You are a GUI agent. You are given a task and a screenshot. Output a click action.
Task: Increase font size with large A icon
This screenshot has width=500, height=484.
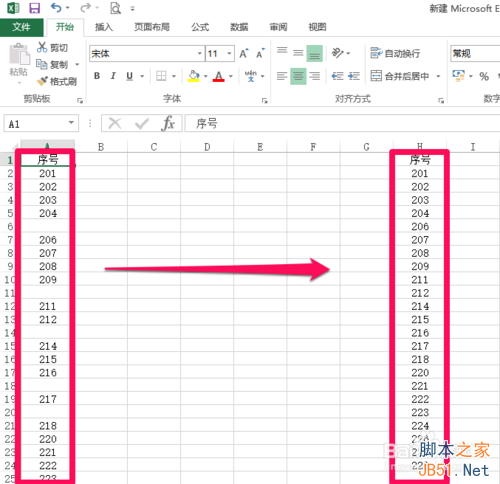244,53
